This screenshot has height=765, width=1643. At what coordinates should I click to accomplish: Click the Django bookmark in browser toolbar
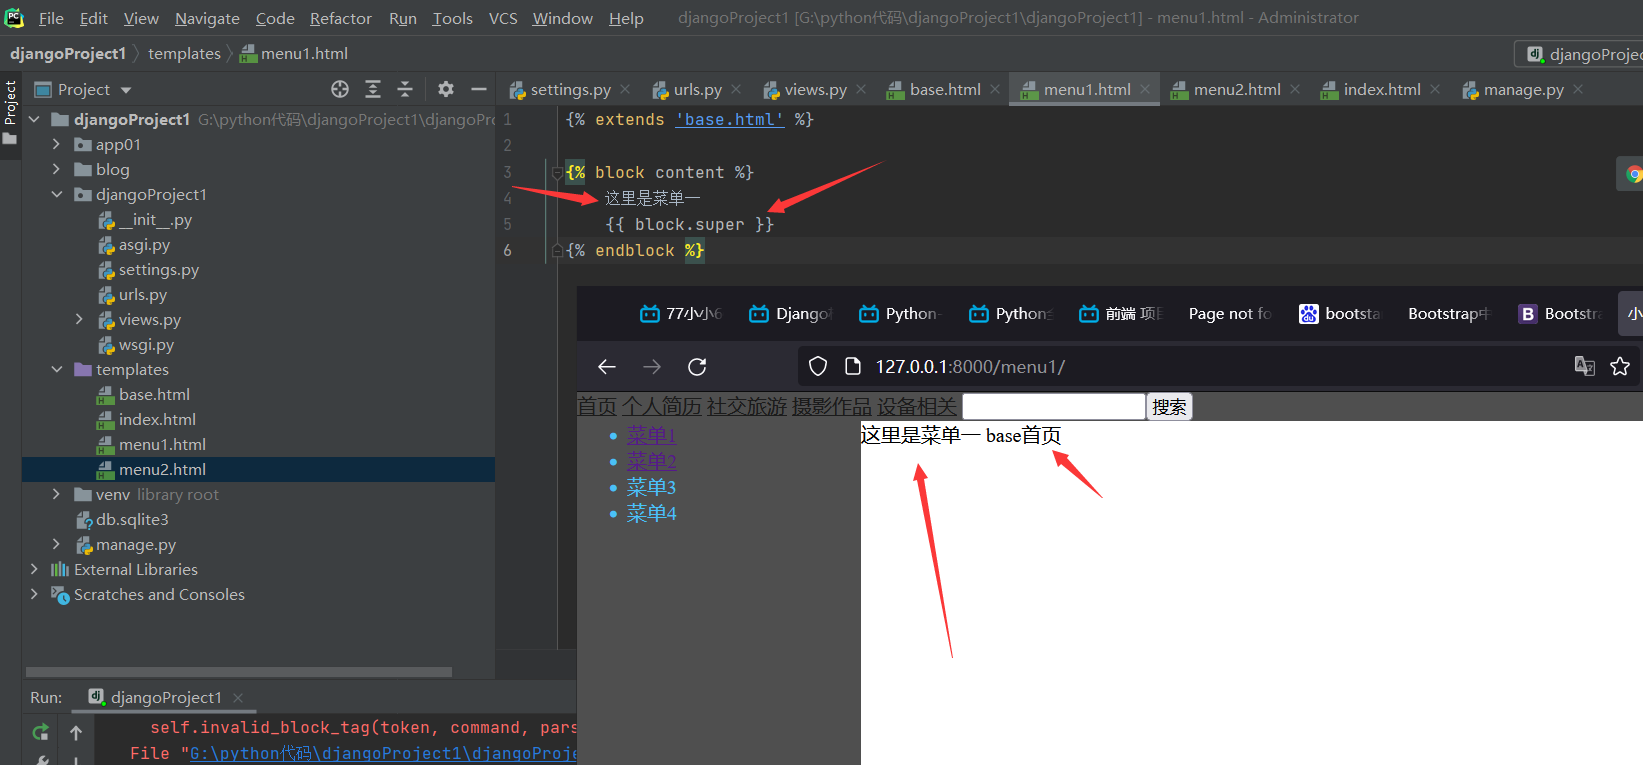[791, 314]
